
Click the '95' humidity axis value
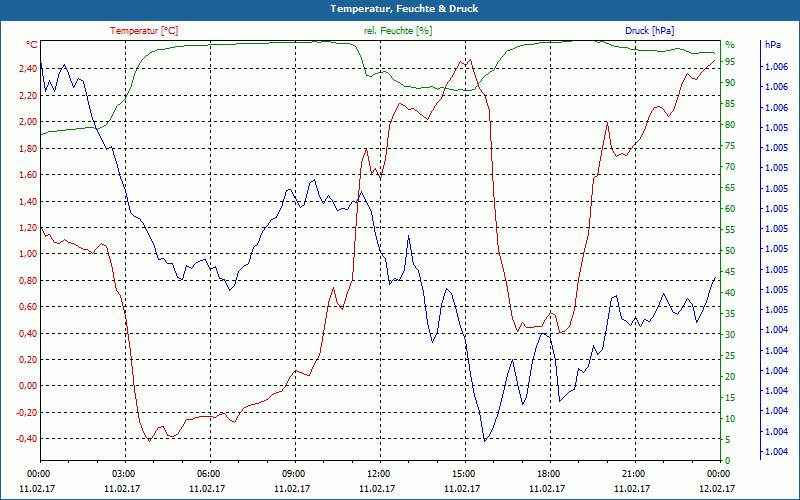[730, 62]
